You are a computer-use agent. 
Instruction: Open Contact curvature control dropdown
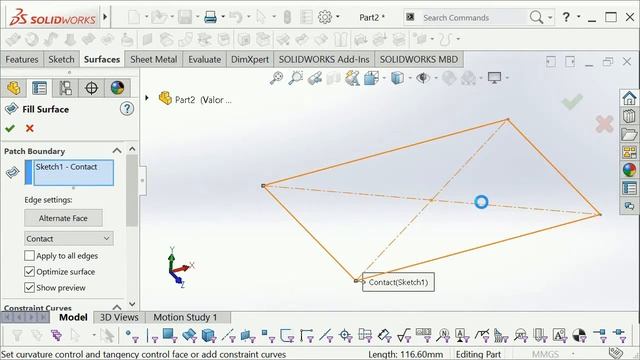click(69, 238)
